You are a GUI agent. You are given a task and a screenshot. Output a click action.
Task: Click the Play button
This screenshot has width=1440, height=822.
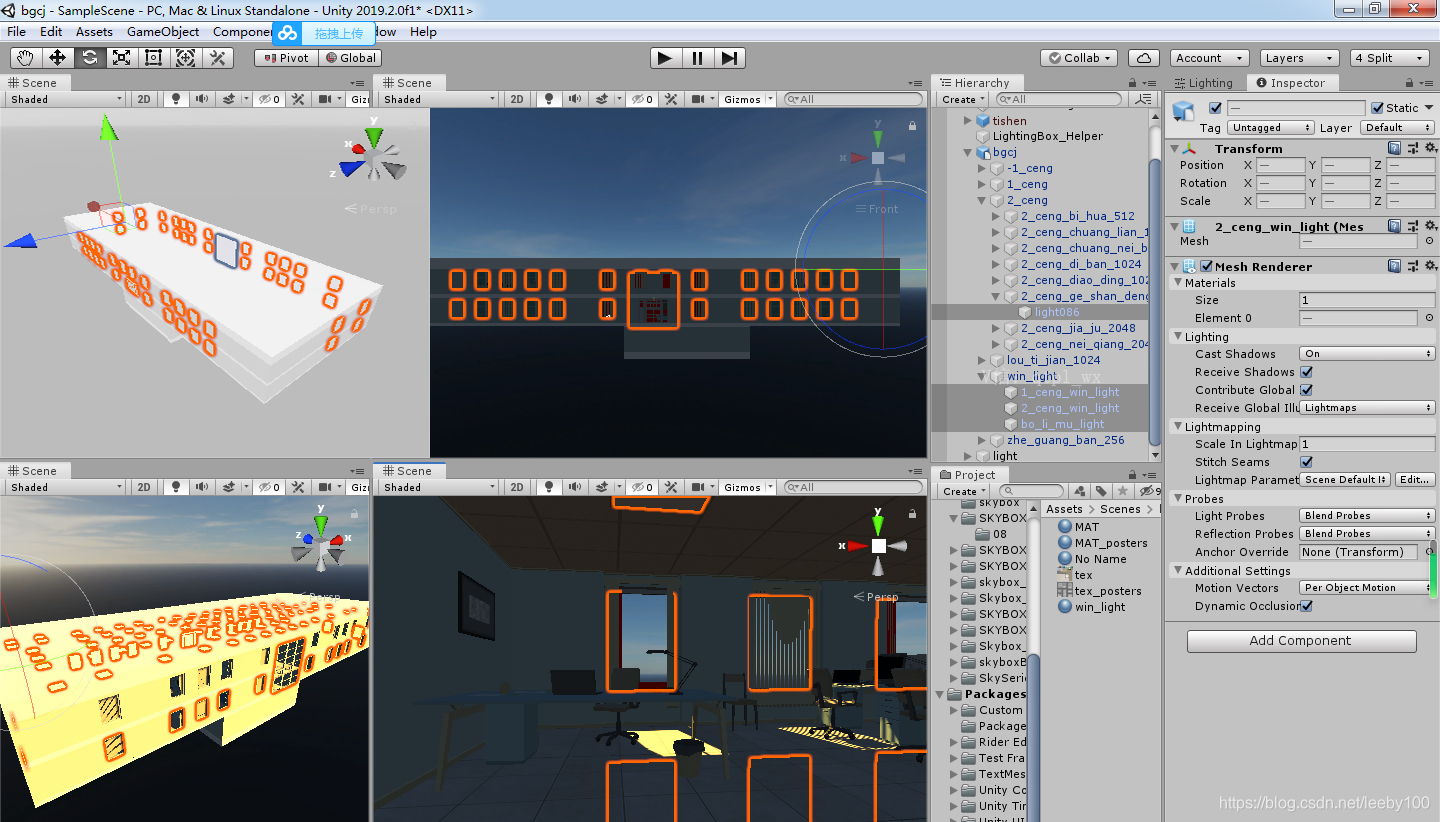tap(665, 58)
